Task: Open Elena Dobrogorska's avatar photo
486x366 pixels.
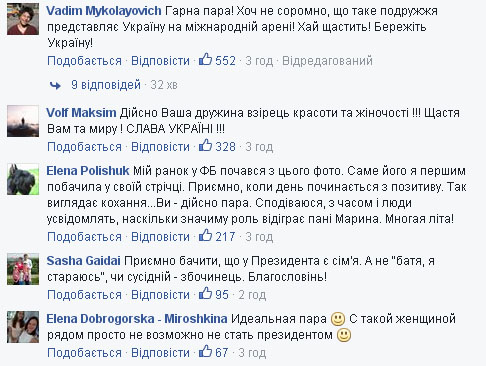Action: 23,327
